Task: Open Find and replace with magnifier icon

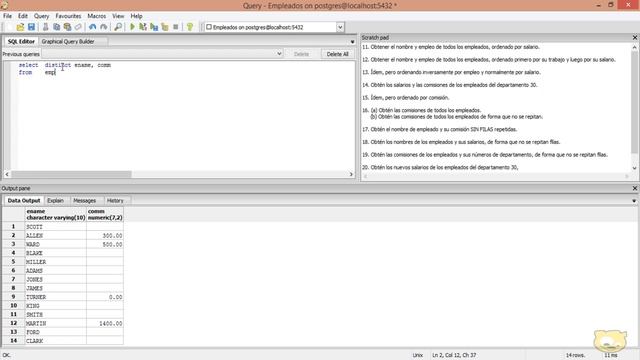Action: click(x=118, y=27)
